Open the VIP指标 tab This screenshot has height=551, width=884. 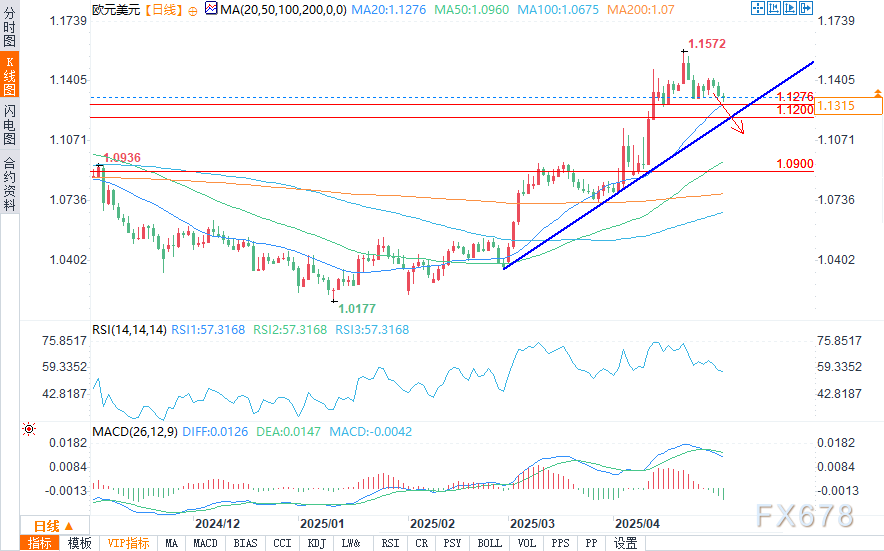tap(129, 543)
